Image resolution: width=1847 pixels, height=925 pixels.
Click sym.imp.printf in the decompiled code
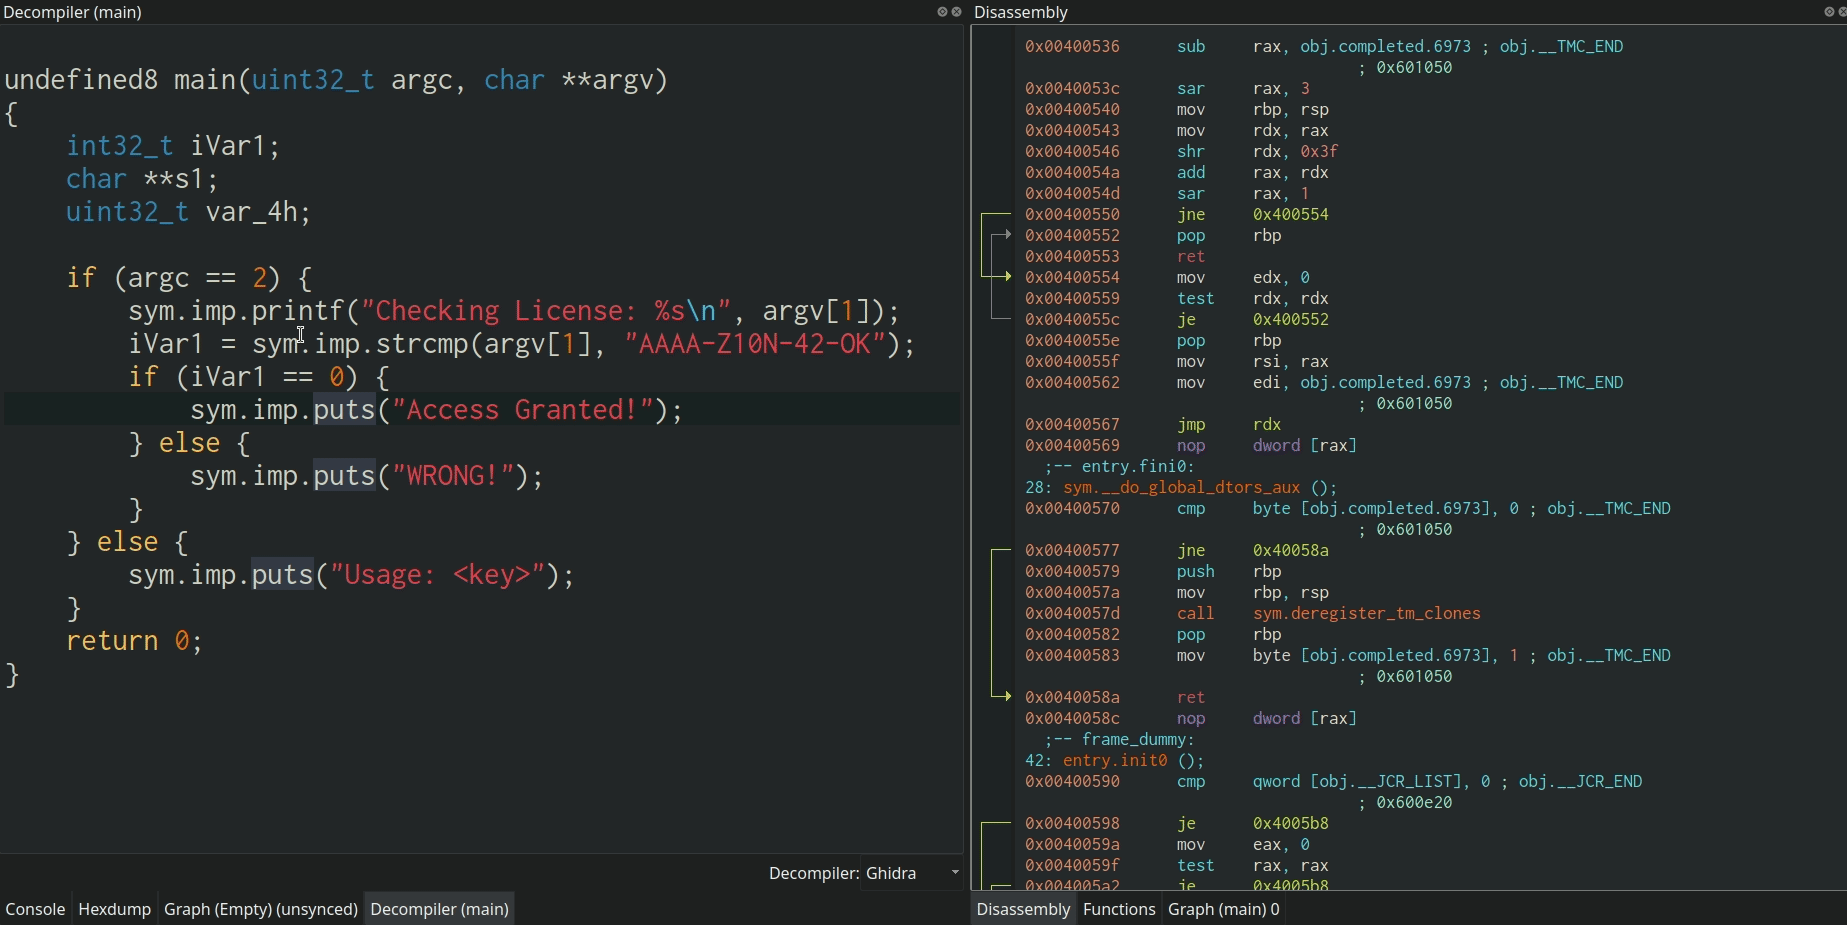click(x=236, y=311)
